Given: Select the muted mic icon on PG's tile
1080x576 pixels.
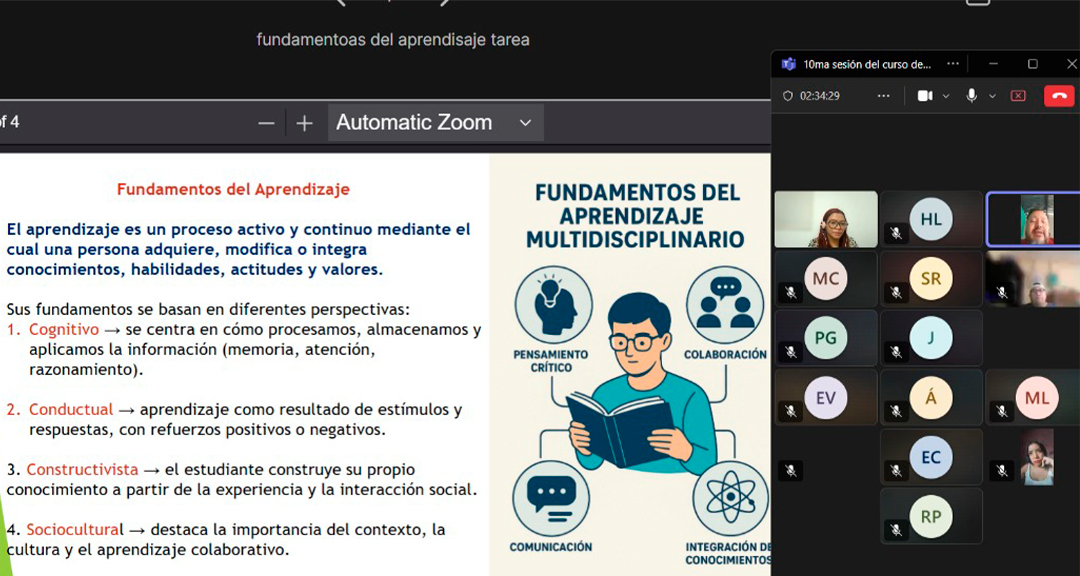Looking at the screenshot, I should [x=791, y=352].
